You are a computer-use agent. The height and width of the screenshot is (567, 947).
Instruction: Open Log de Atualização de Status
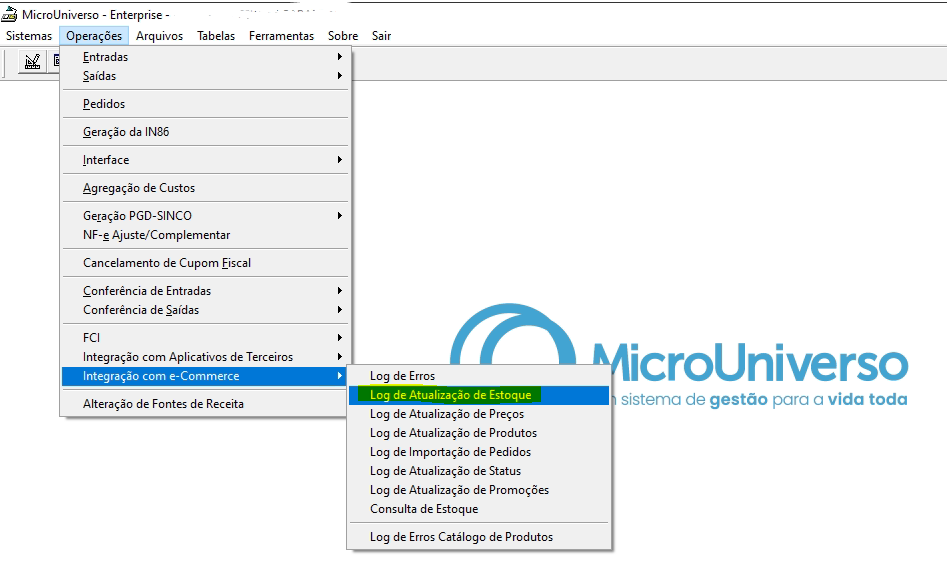(479, 471)
